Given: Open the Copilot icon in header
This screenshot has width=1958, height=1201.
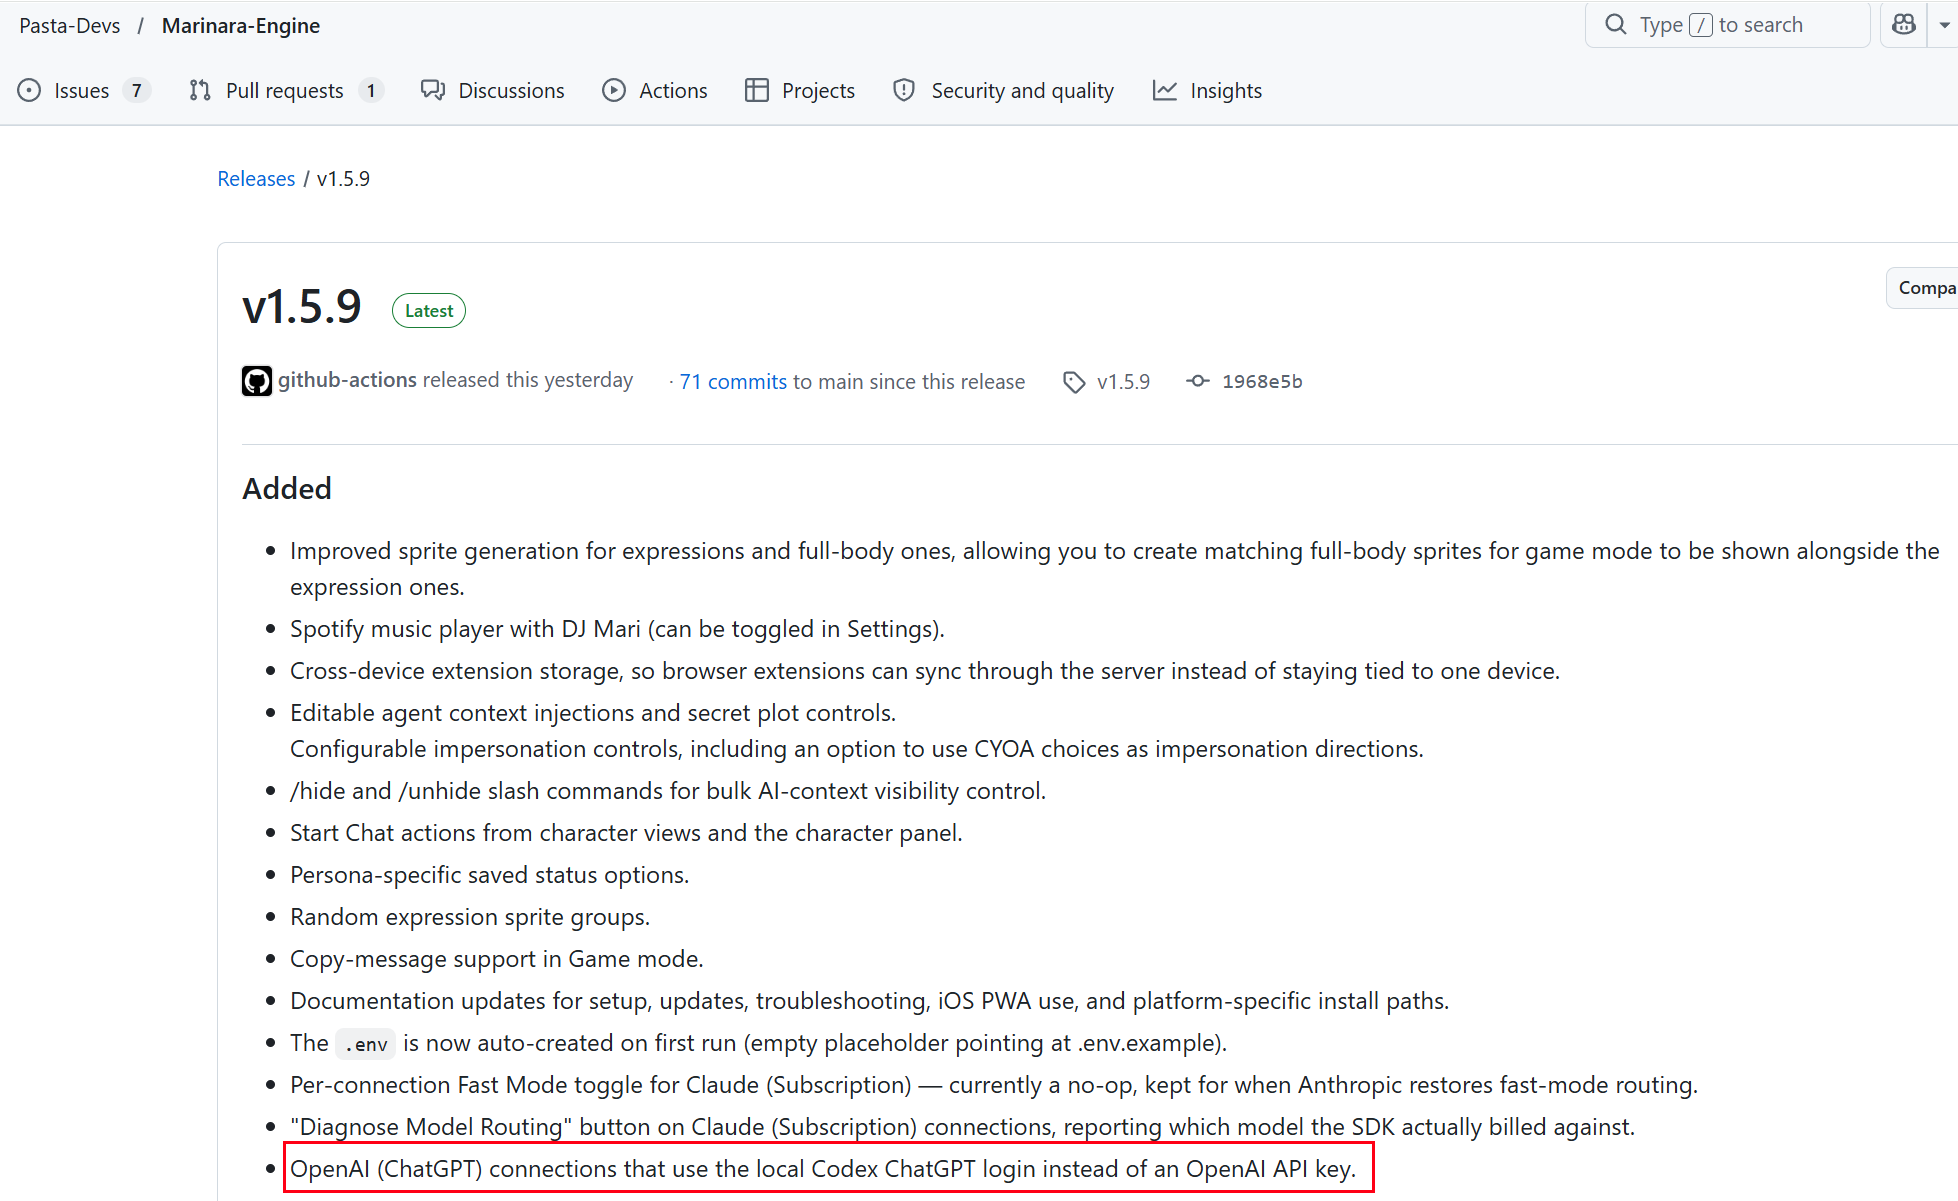Looking at the screenshot, I should (1904, 25).
